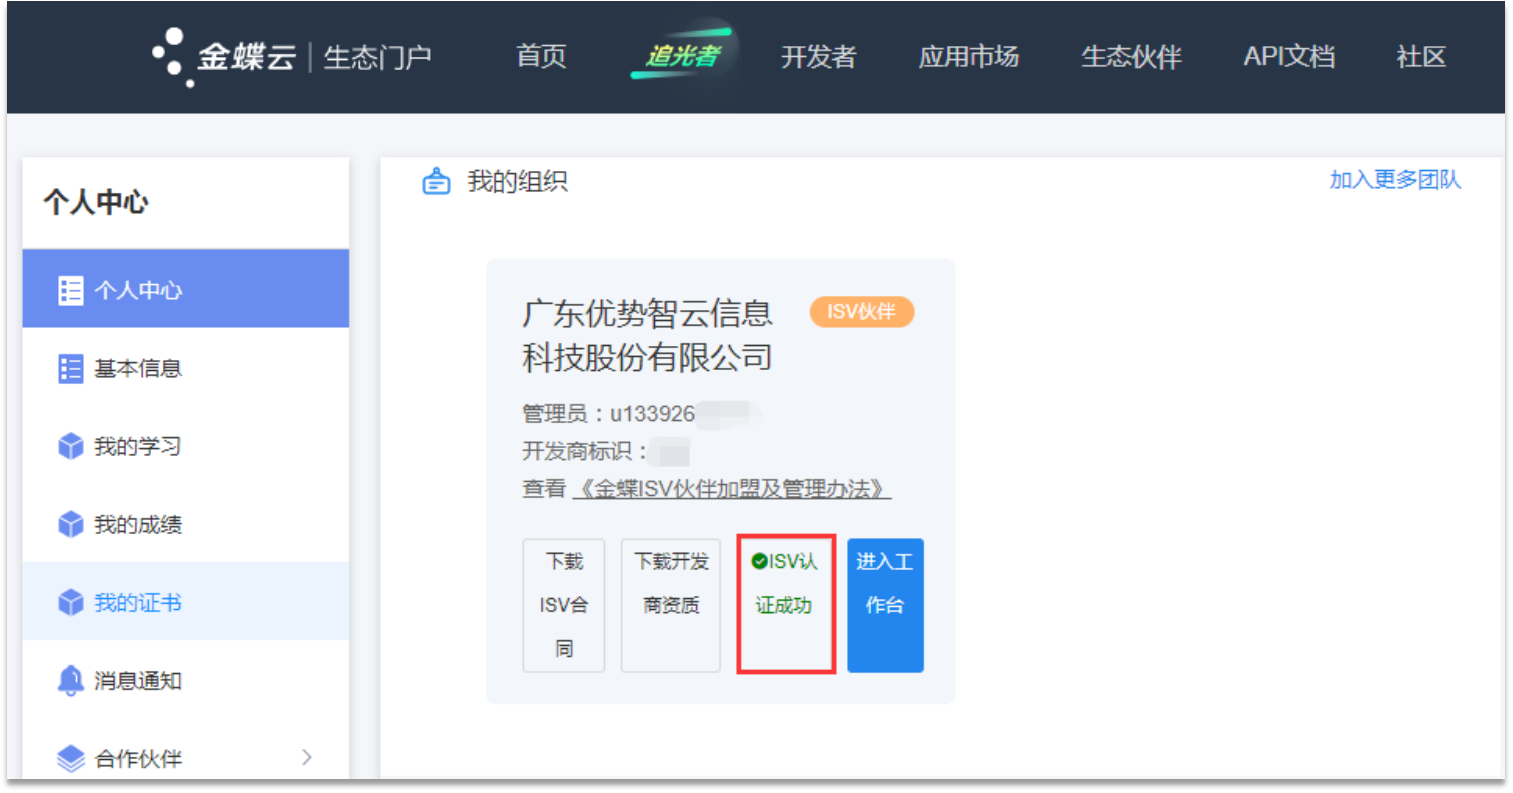The height and width of the screenshot is (793, 1513).
Task: Click the list icon beside 个人中心 menu item
Action: [70, 290]
